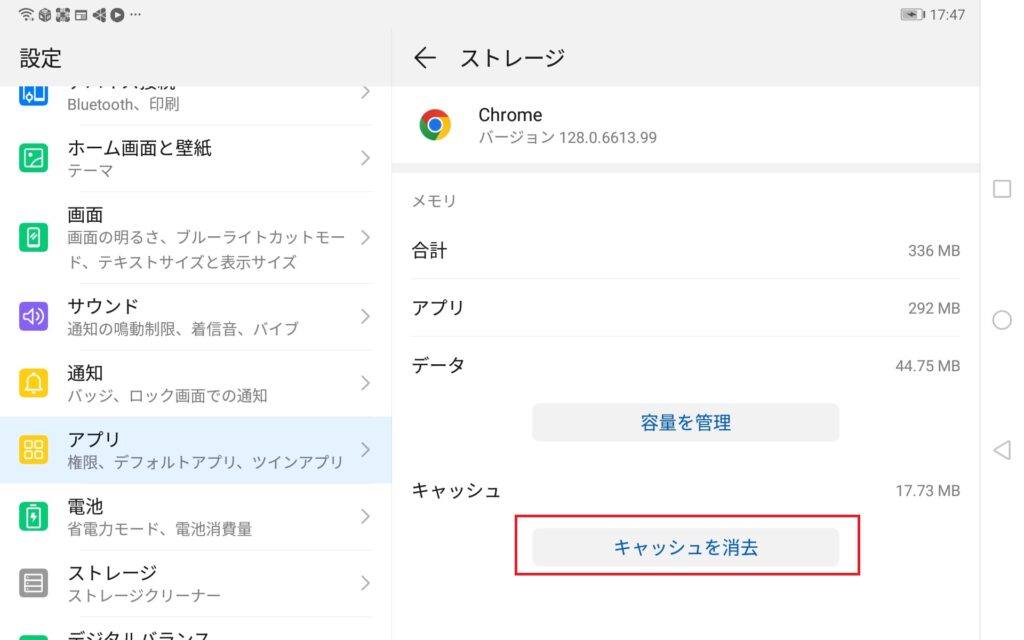Tap the play circle status bar icon
This screenshot has width=1024, height=640.
(118, 14)
